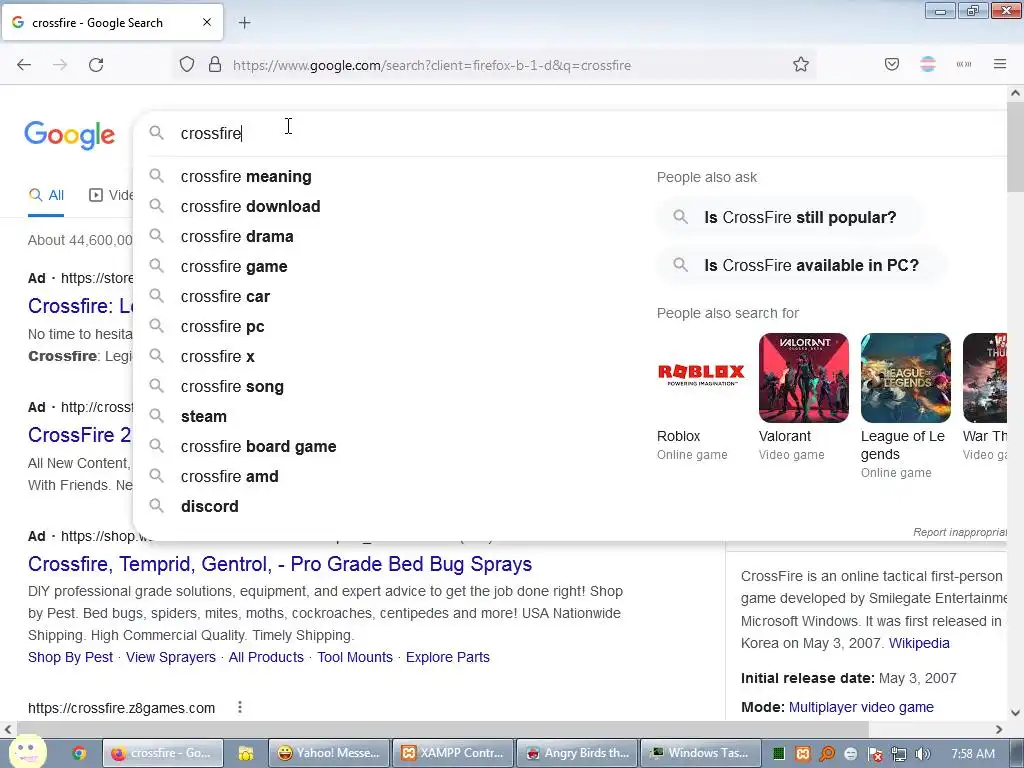Open the Explore Parts sitelink

[x=447, y=657]
